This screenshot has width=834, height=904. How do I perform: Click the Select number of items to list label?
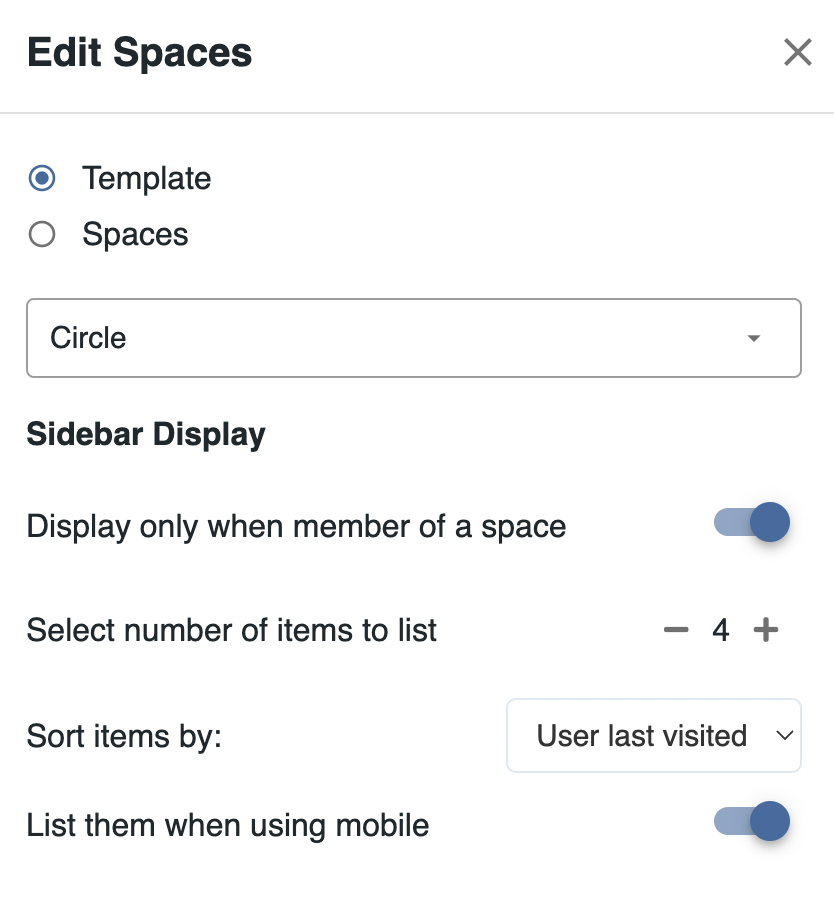[x=232, y=631]
